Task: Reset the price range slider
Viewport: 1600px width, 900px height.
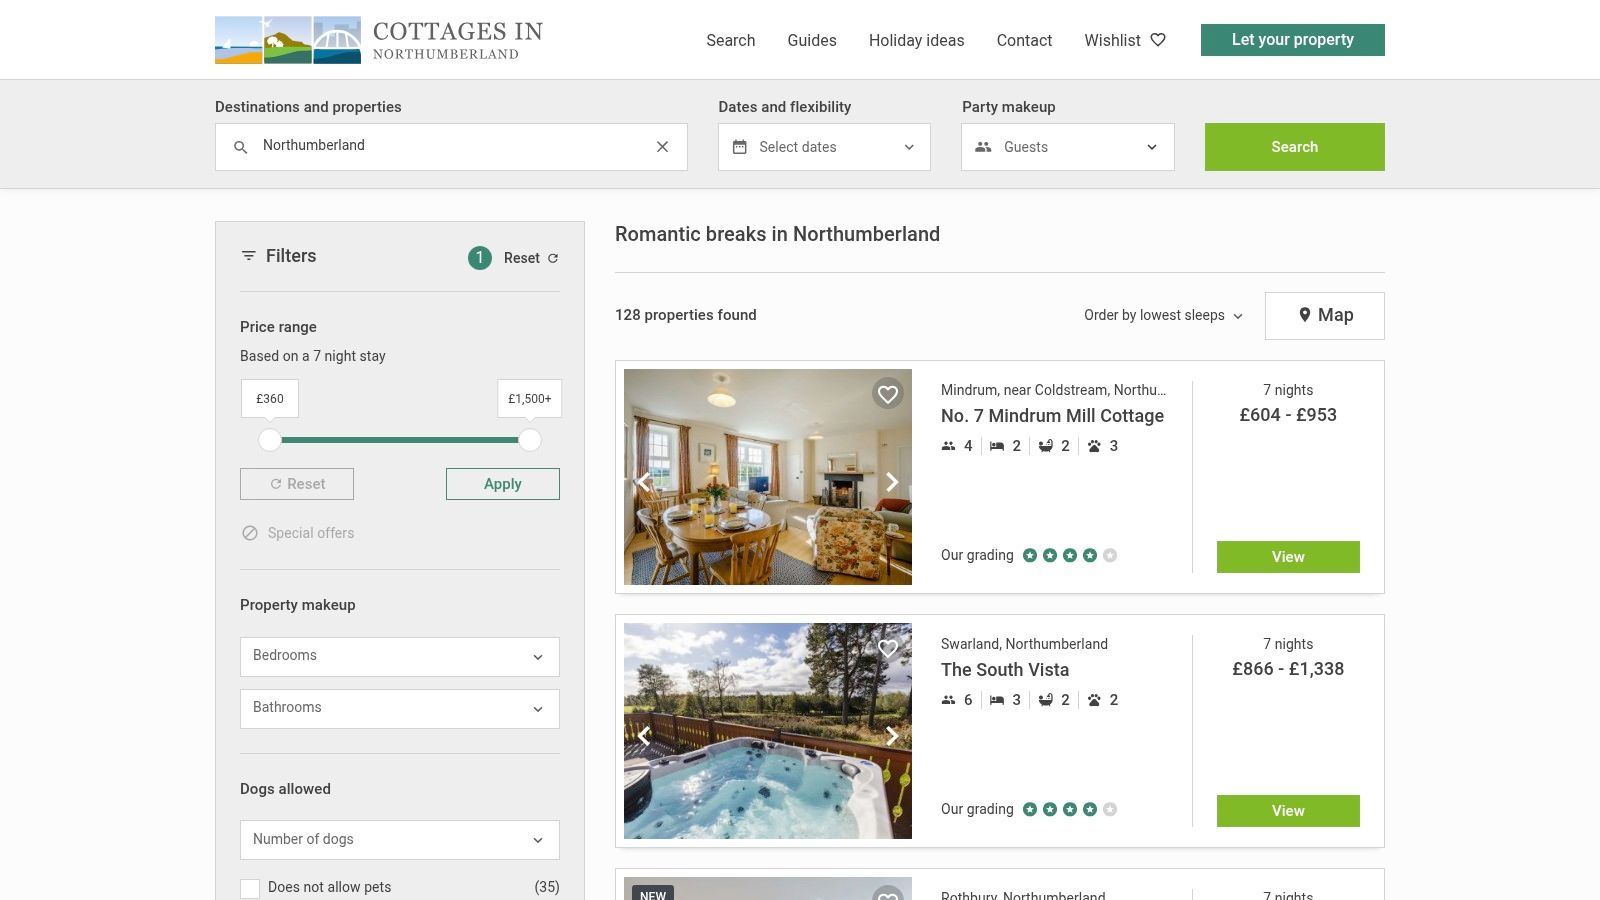Action: tap(297, 484)
